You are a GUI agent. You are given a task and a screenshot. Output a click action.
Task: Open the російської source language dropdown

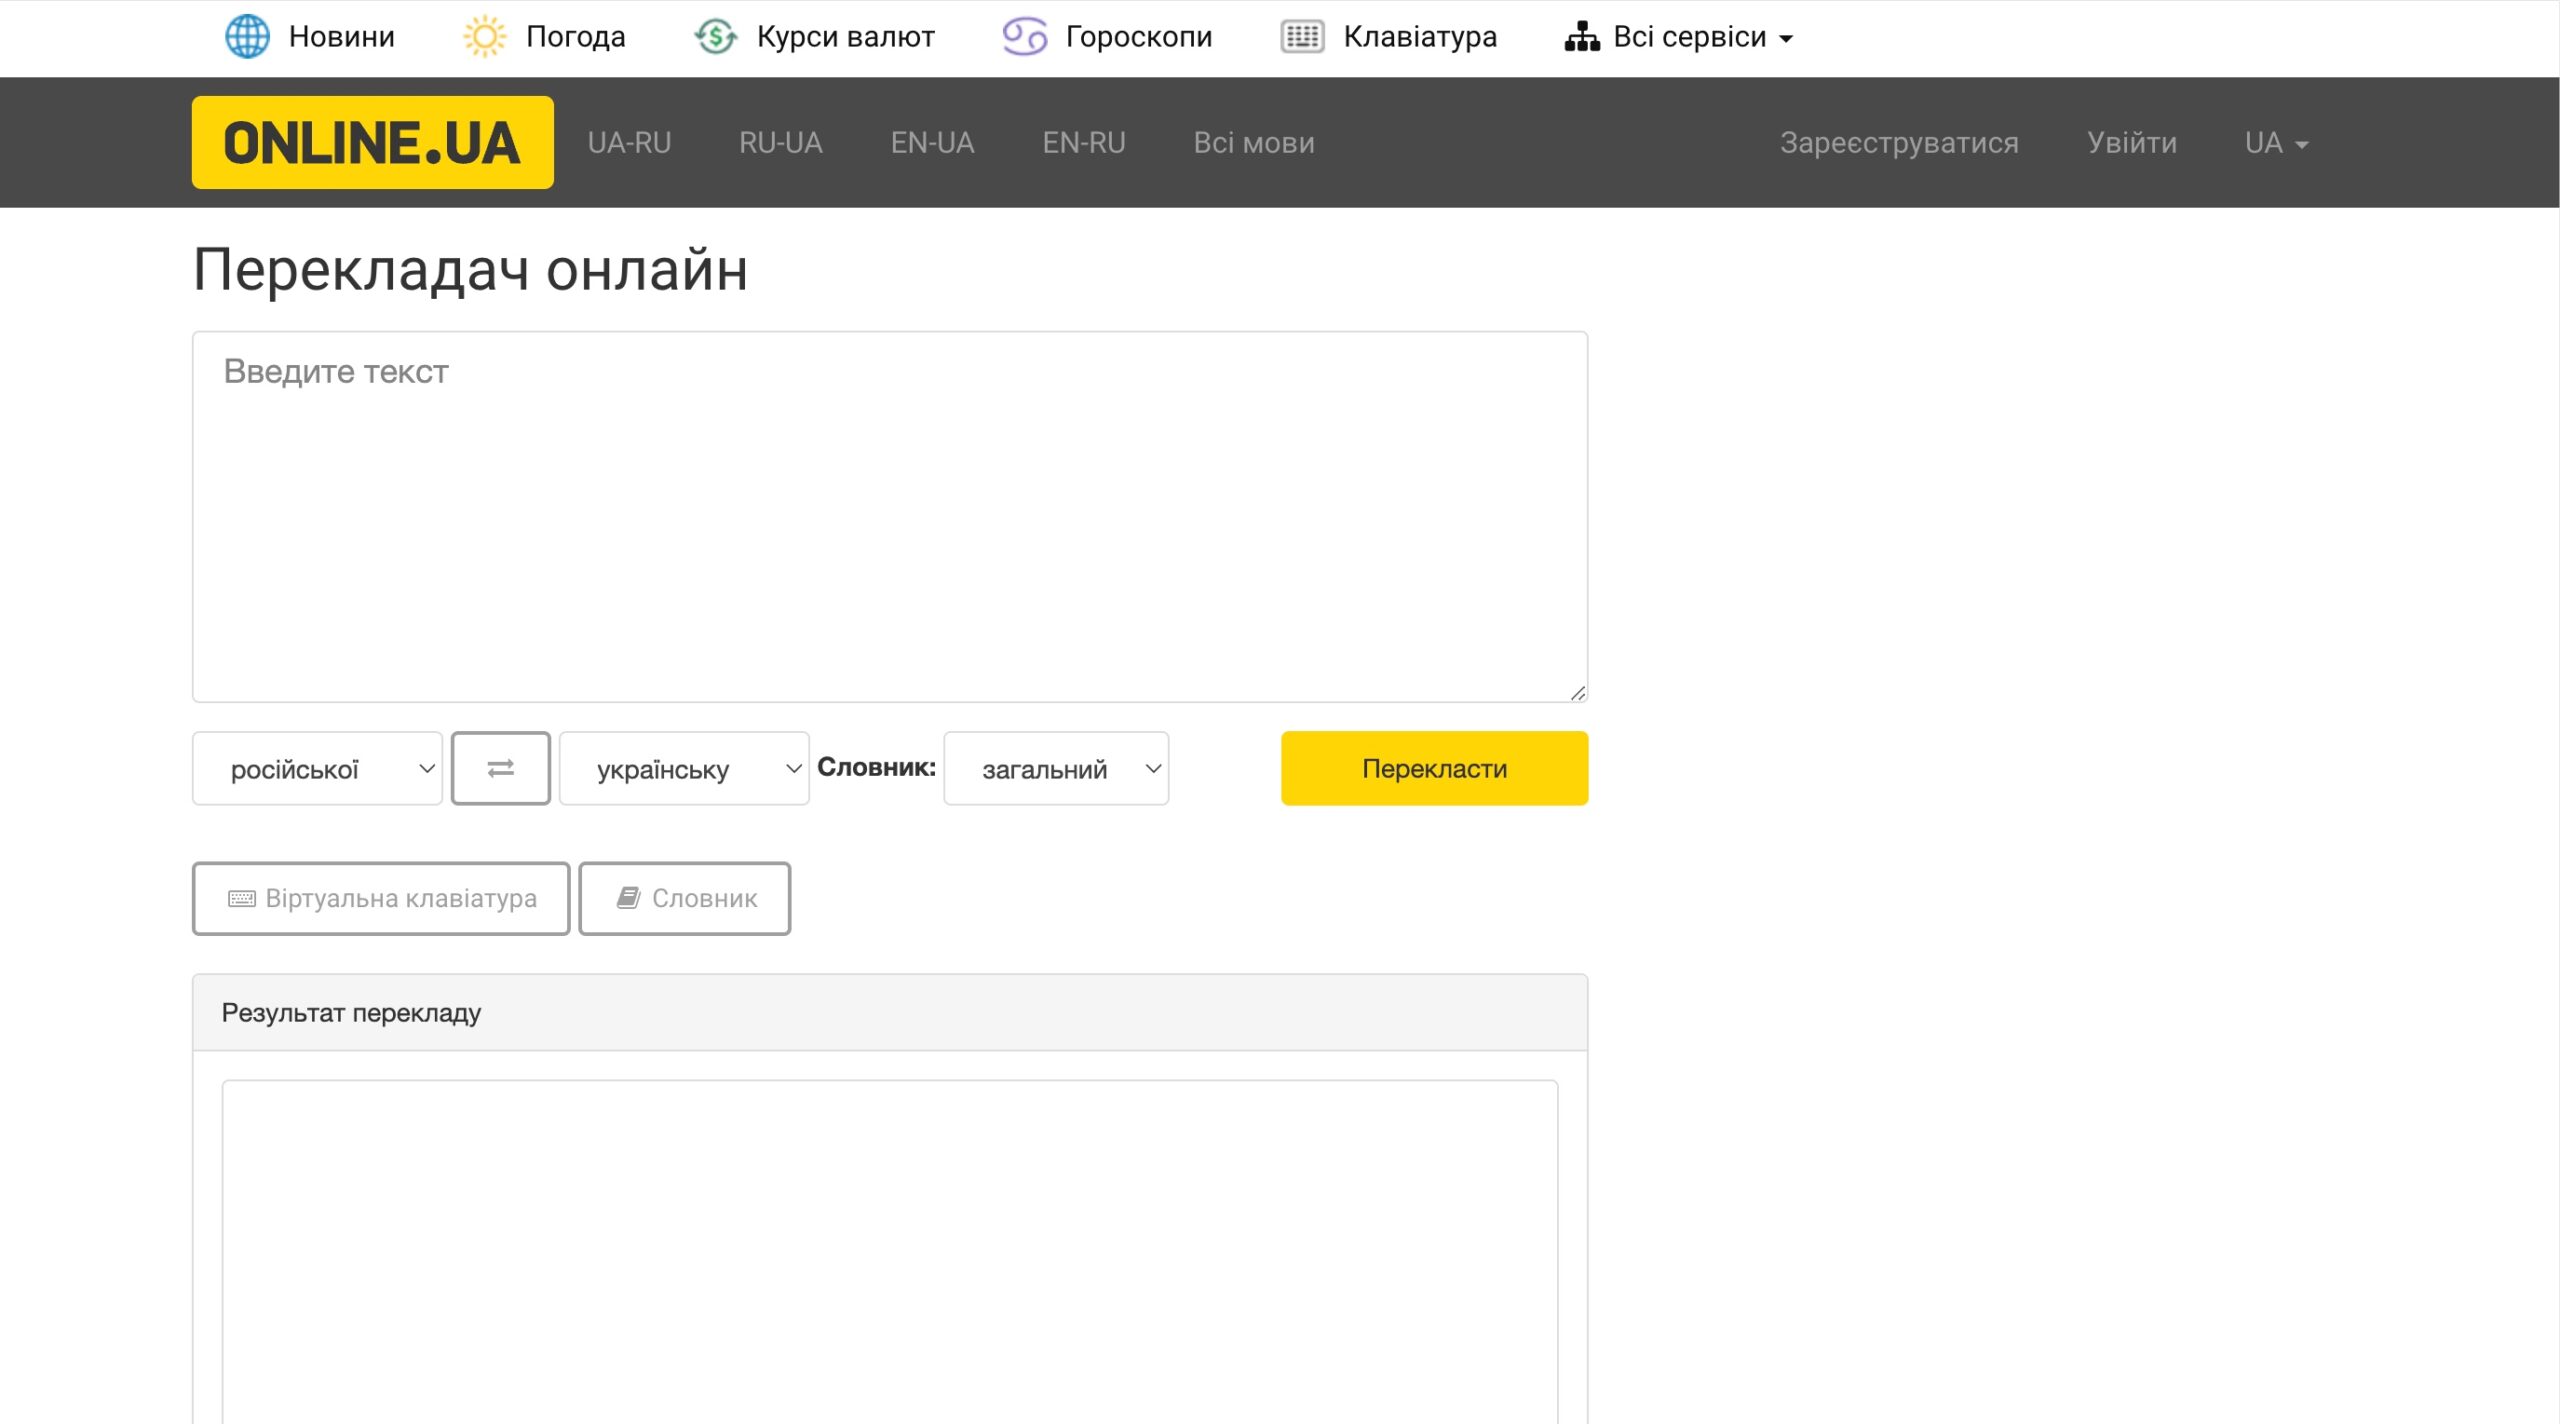[317, 768]
